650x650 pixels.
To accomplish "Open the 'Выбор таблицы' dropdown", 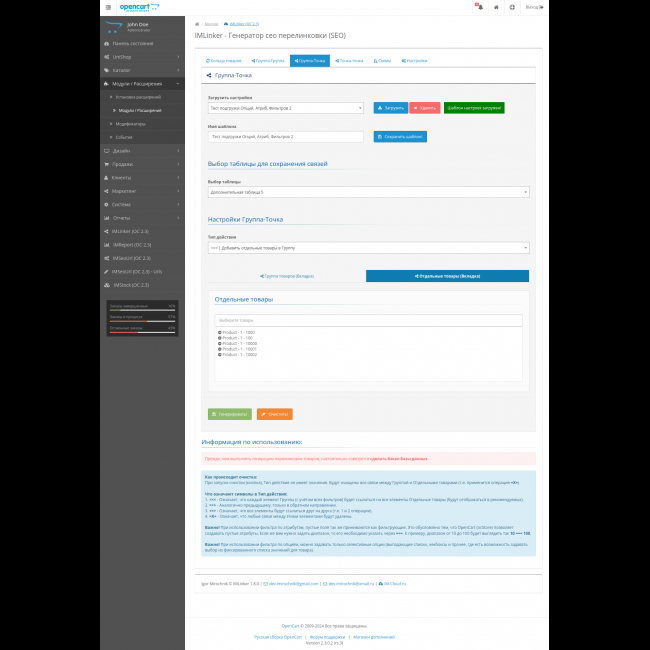I will click(368, 191).
